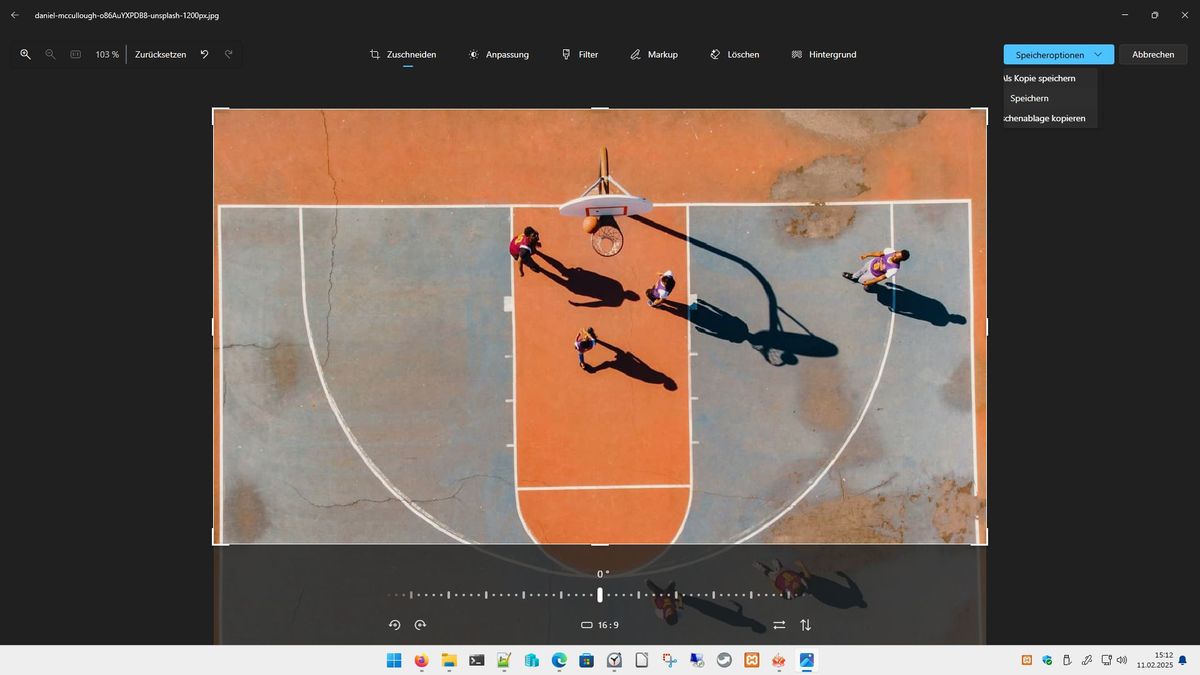Viewport: 1200px width, 675px height.
Task: Switch to the Anpassung tab
Action: click(498, 54)
